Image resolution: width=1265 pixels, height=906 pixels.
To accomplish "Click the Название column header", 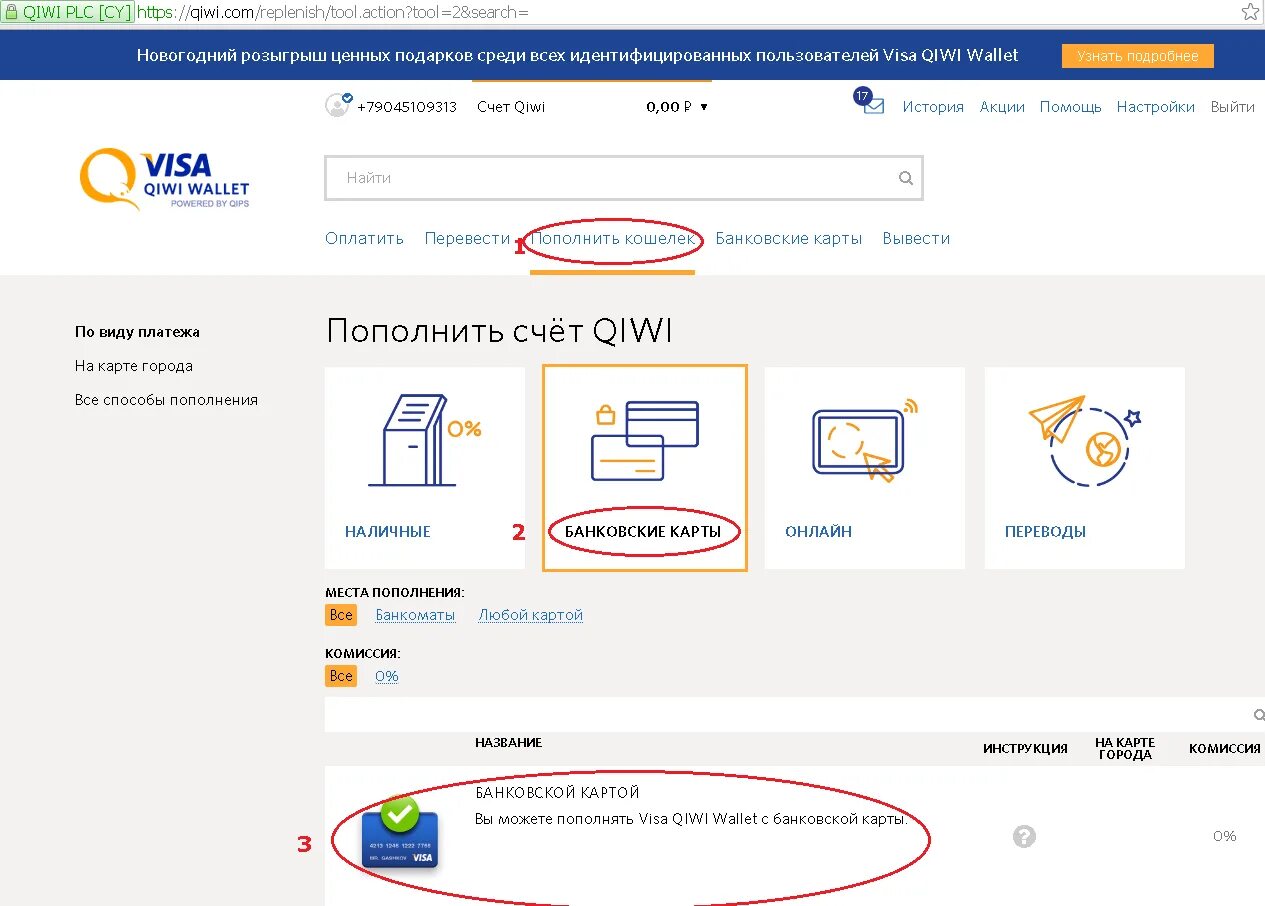I will pos(509,742).
